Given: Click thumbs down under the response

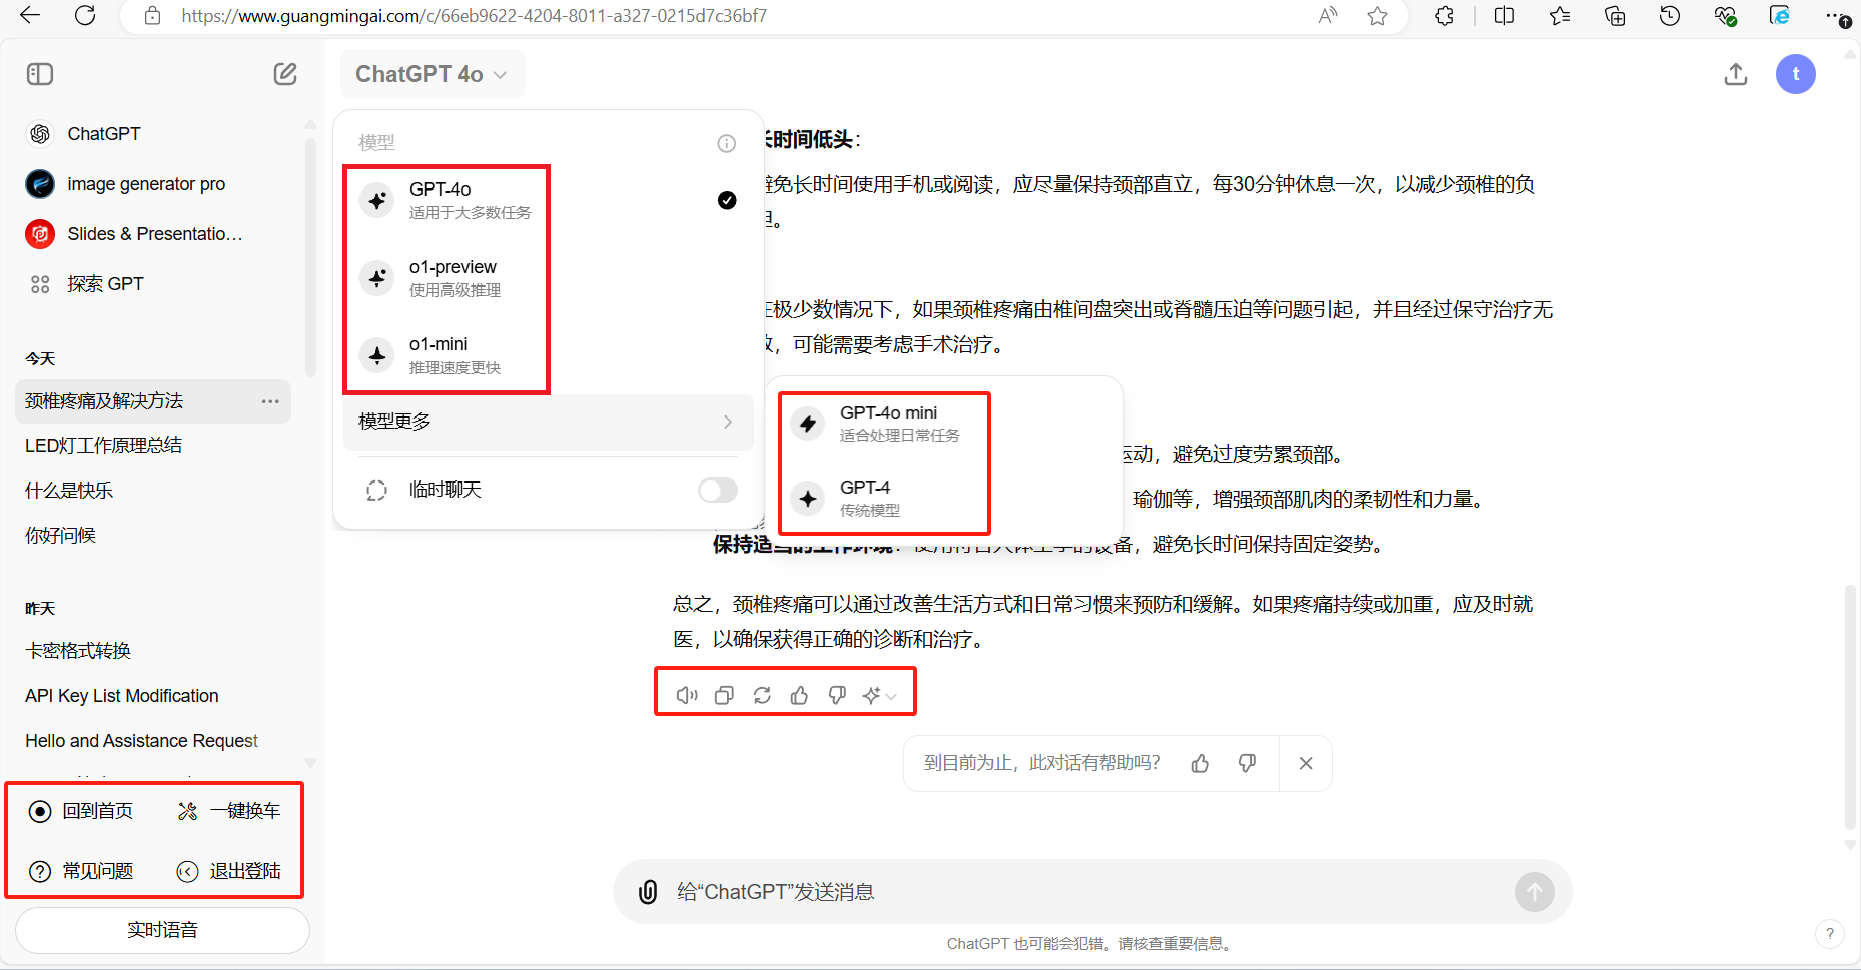Looking at the screenshot, I should pos(837,695).
